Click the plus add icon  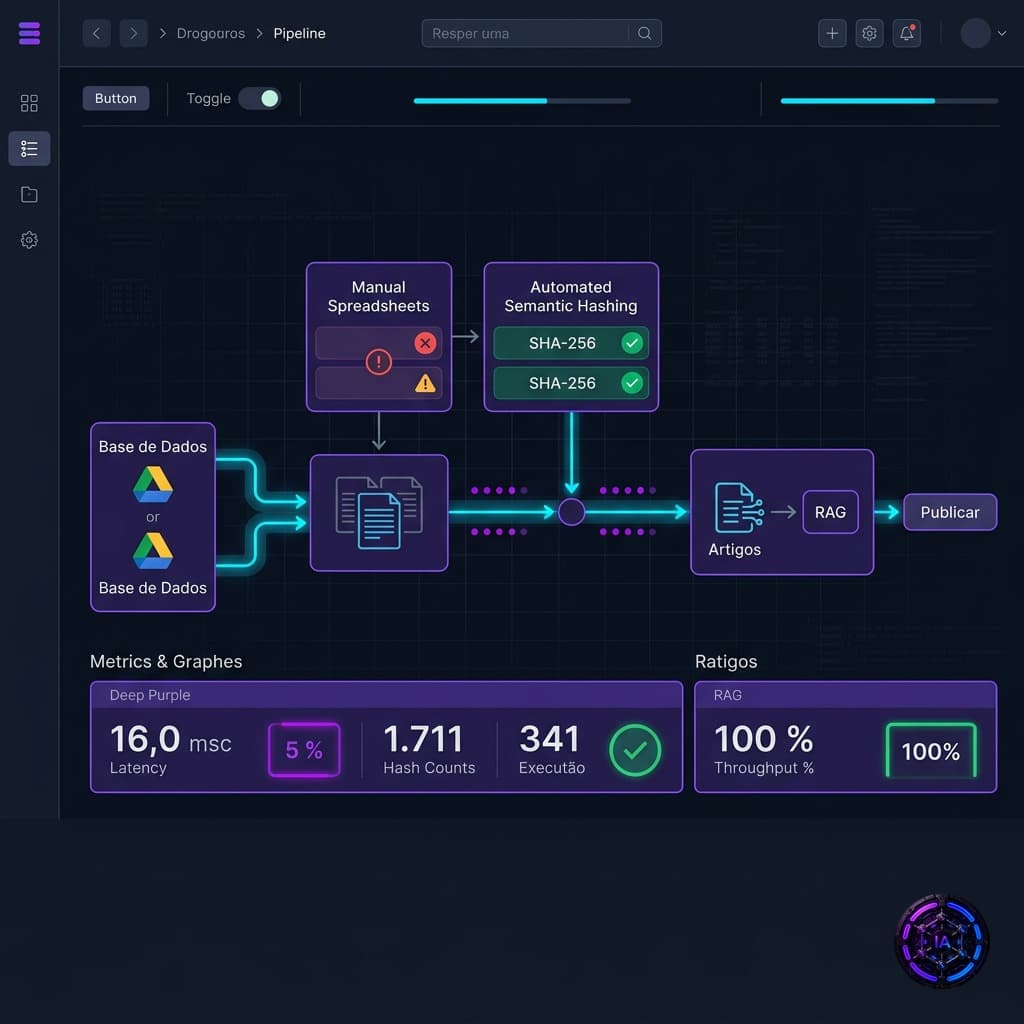click(x=832, y=33)
